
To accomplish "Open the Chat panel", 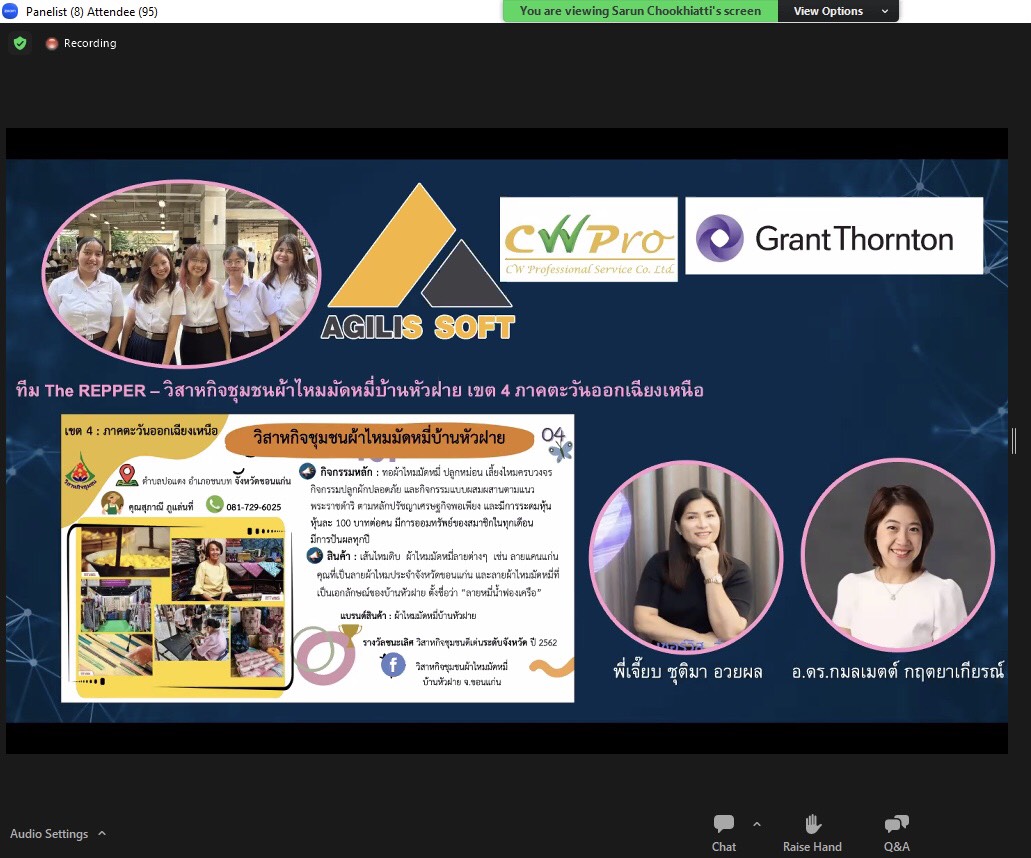I will pos(723,833).
